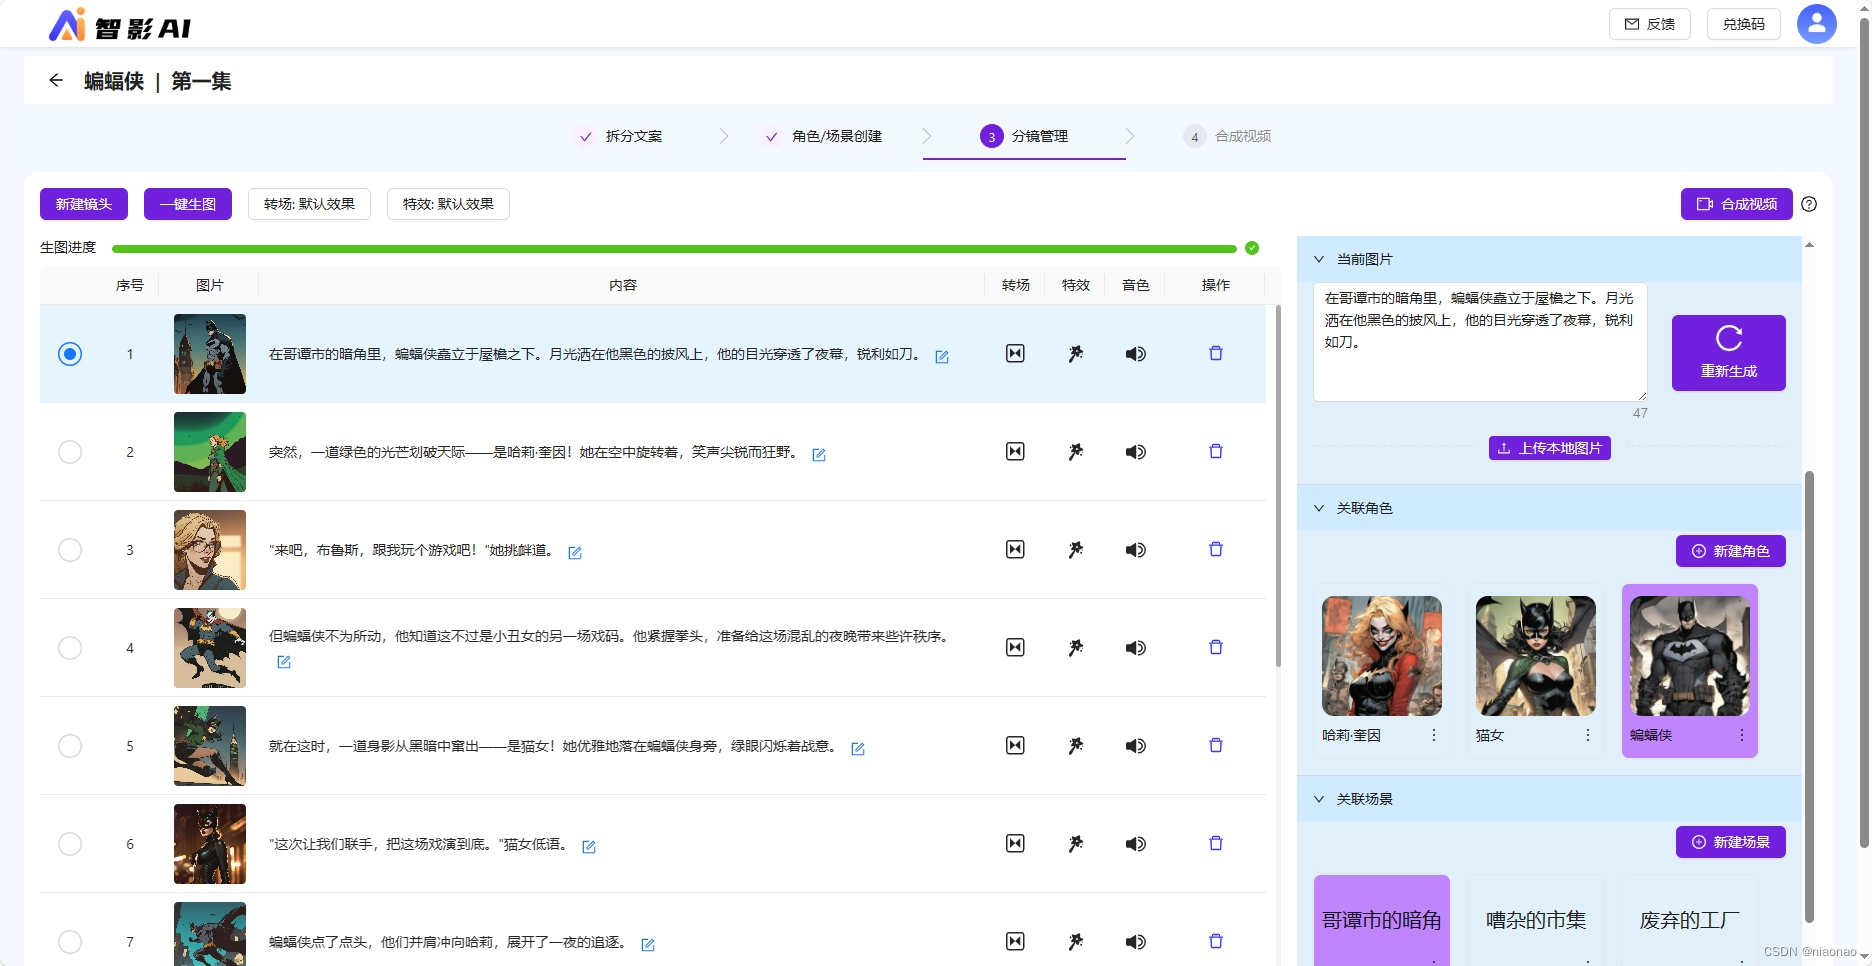The height and width of the screenshot is (966, 1872).
Task: Select the radio button for shot 7
Action: click(x=70, y=942)
